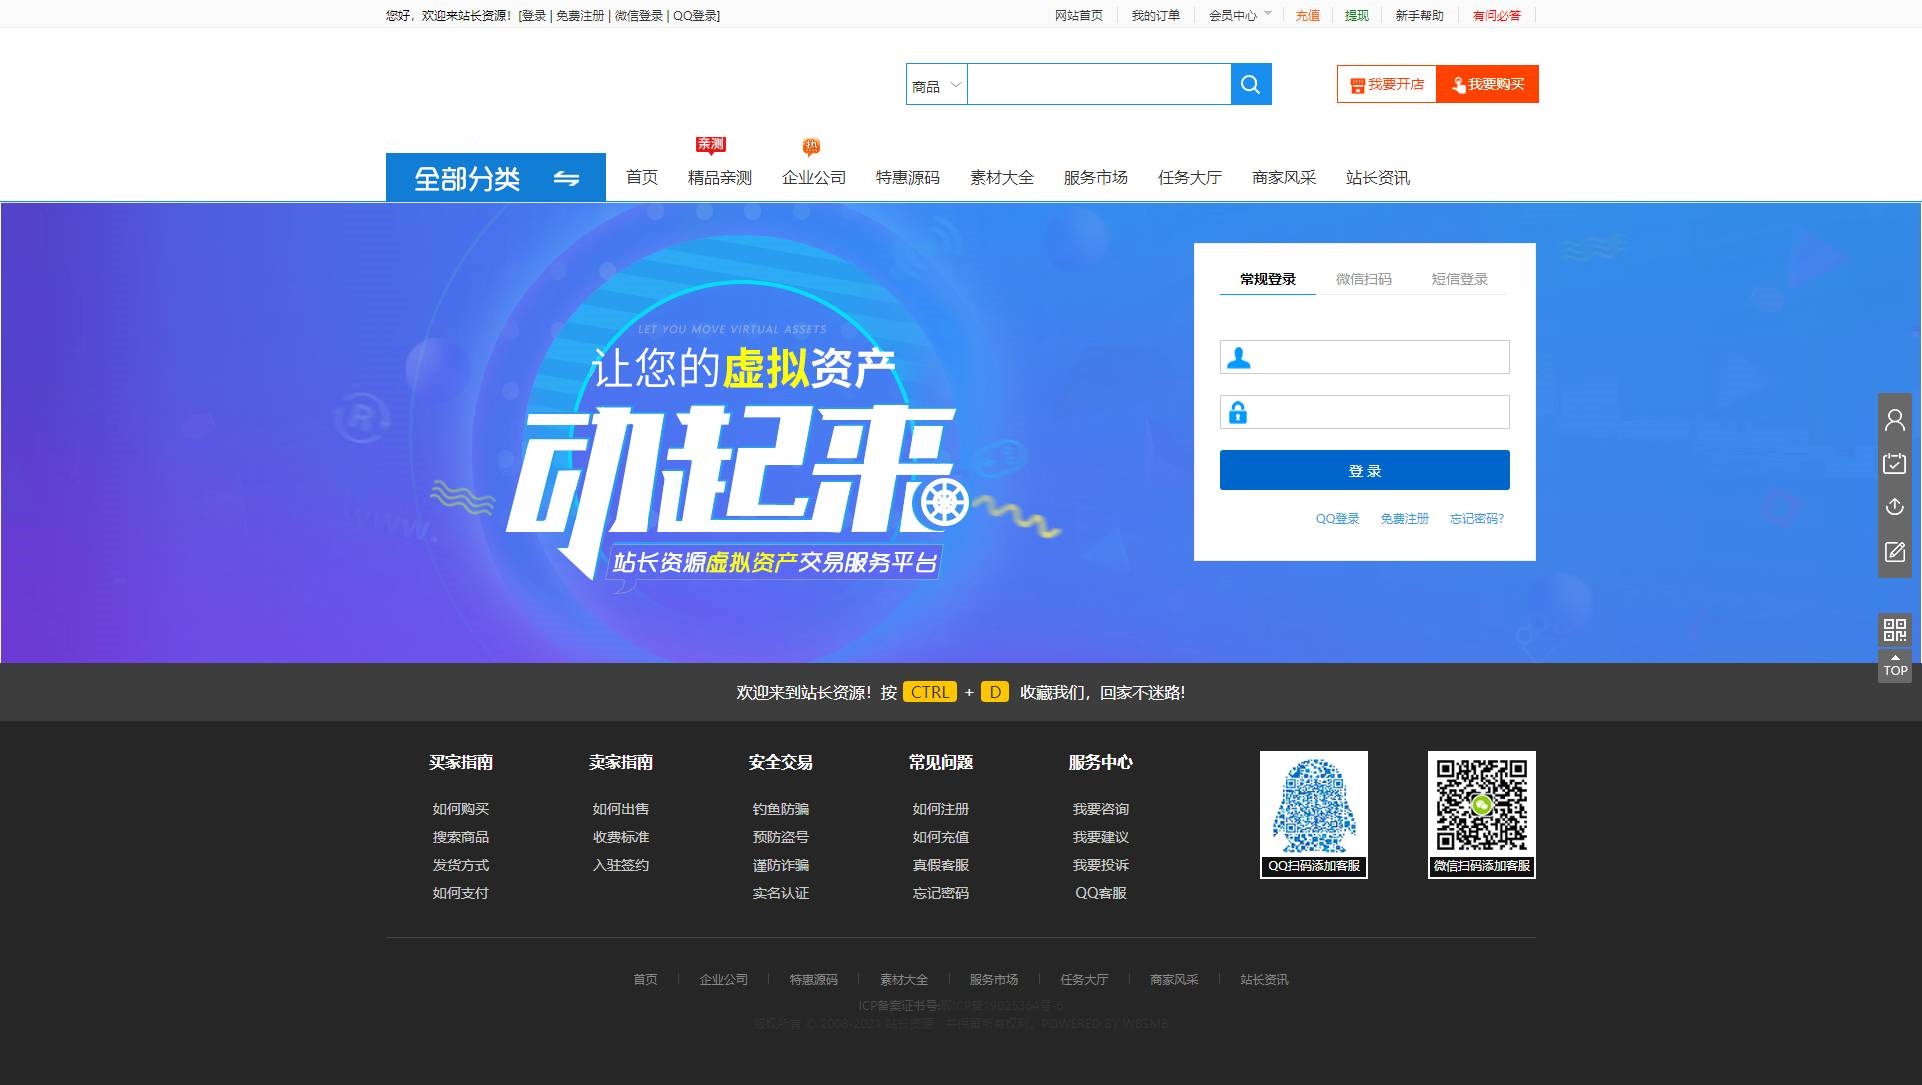Click the 钓鱼防骗 footer link

click(780, 809)
